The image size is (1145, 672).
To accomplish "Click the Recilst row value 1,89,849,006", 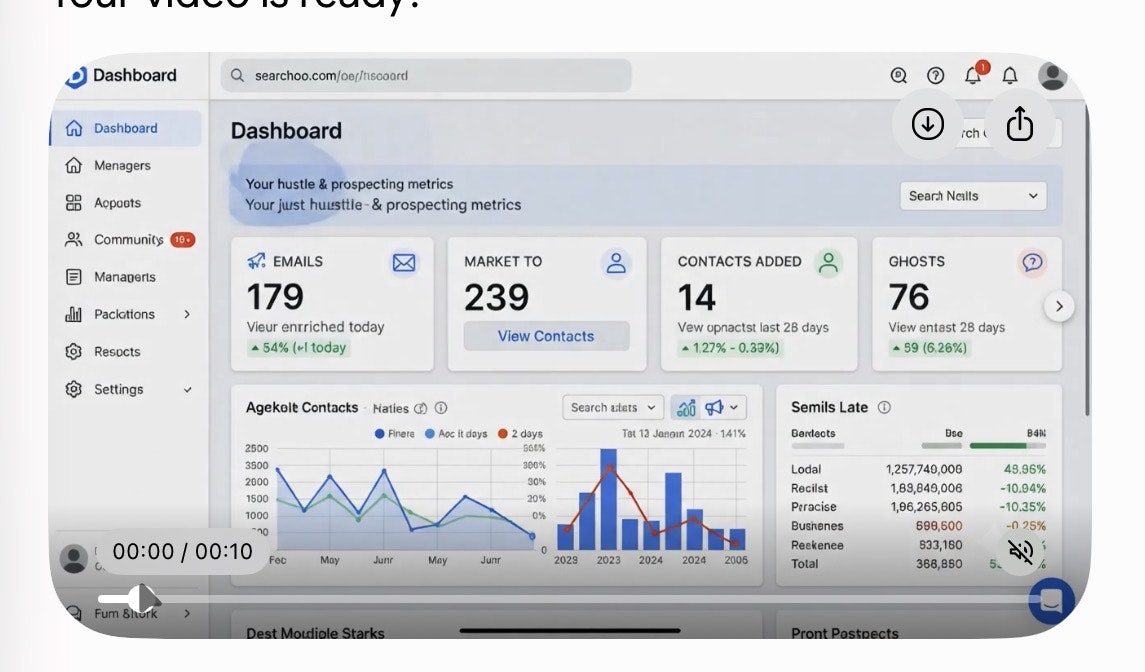I will (x=926, y=488).
